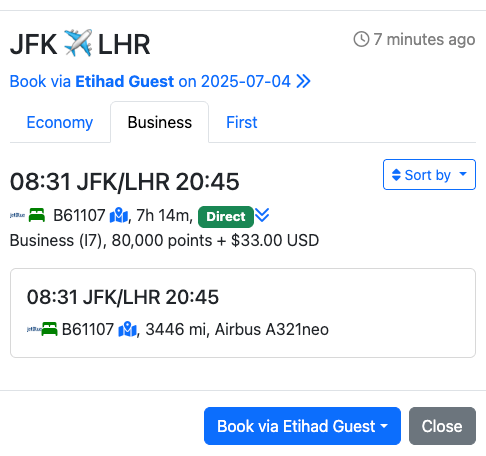Screen dimensions: 486x456
Task: Open map icon next to 3446 mi segment
Action: coord(127,329)
